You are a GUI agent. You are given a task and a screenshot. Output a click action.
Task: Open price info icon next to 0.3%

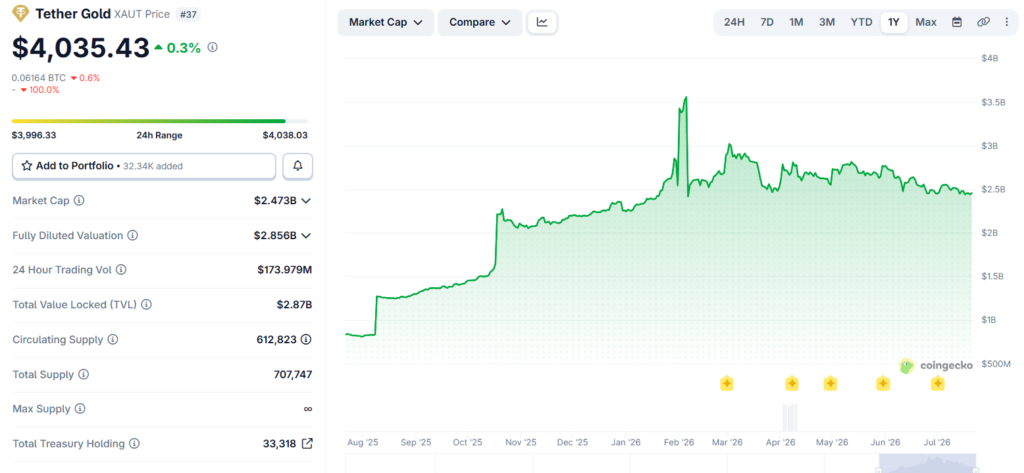tap(212, 47)
